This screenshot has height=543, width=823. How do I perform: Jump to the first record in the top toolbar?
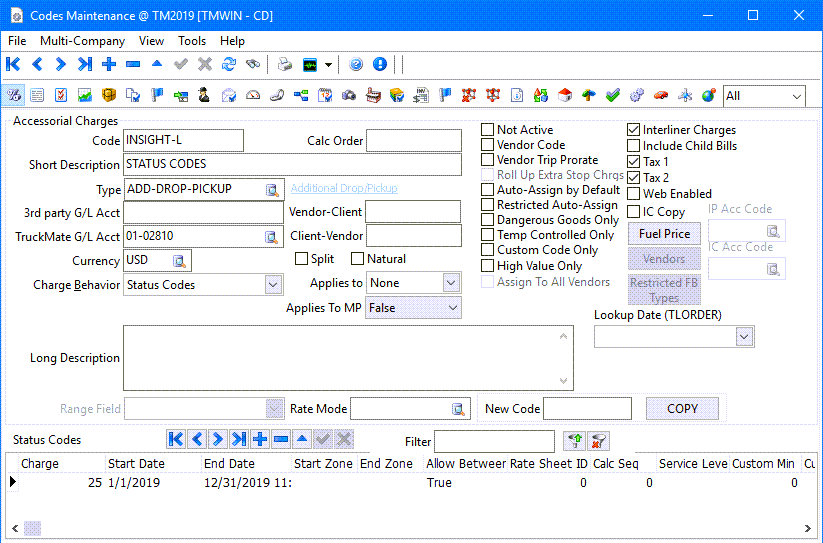13,64
